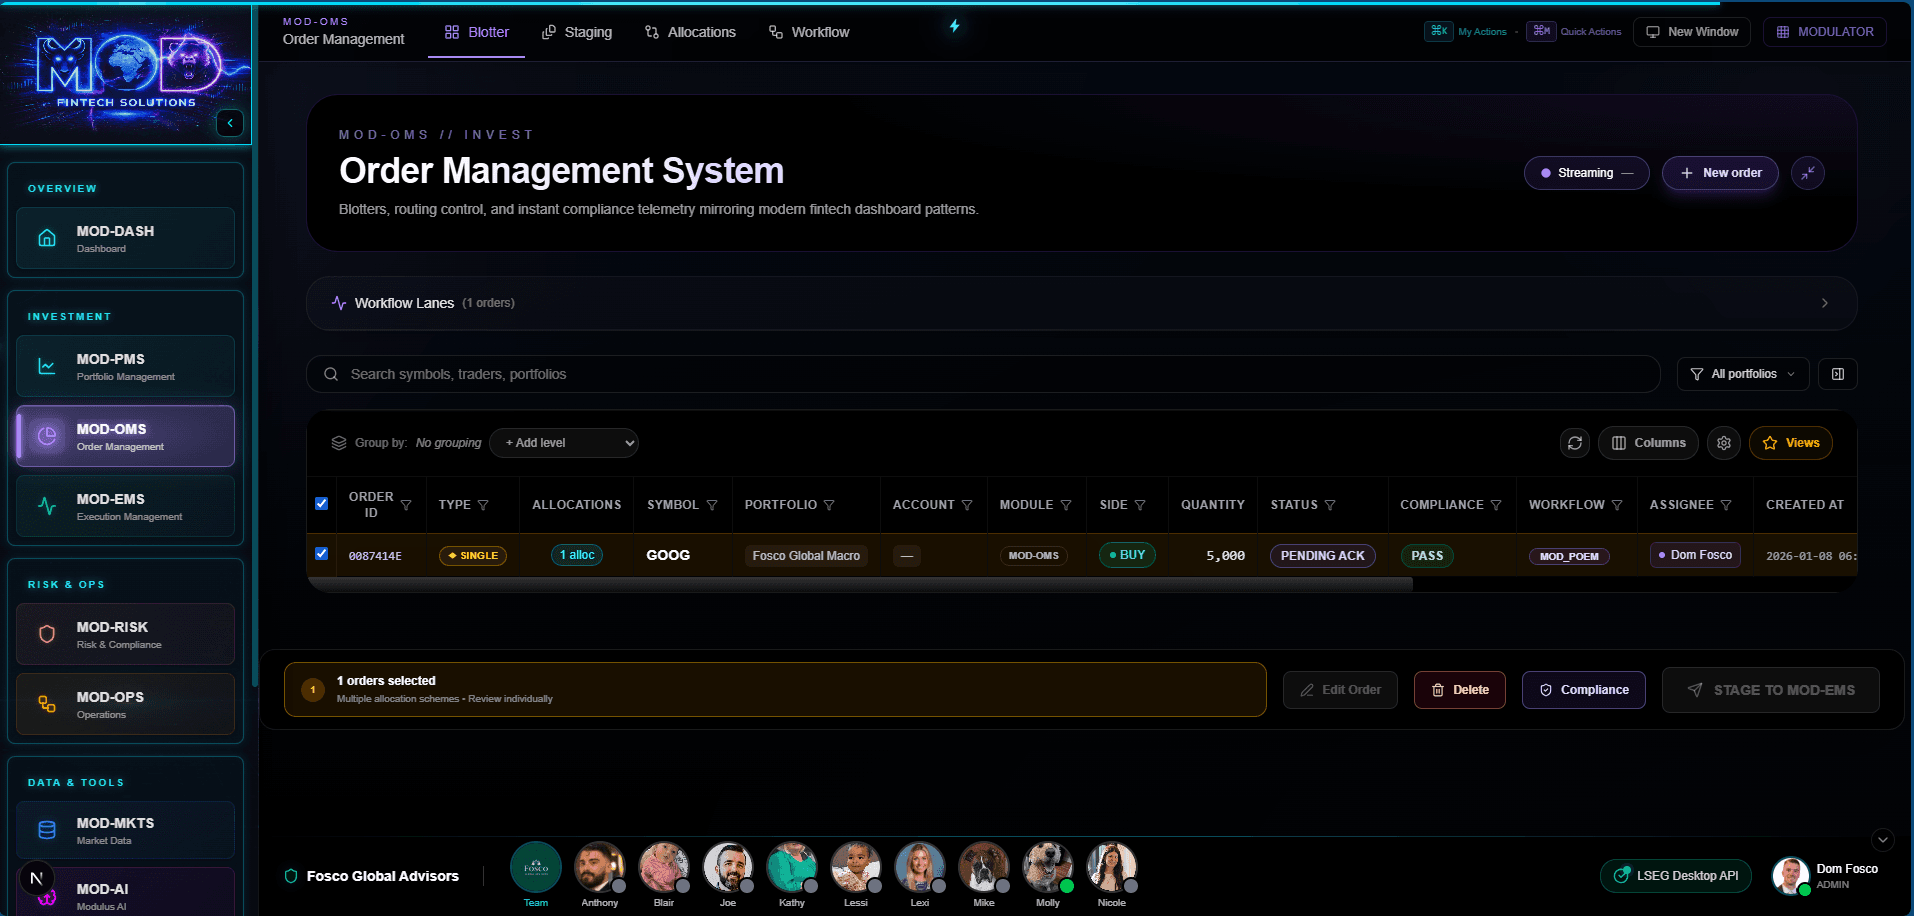Select MOD-MKTS Market Data
The width and height of the screenshot is (1914, 916).
point(125,829)
